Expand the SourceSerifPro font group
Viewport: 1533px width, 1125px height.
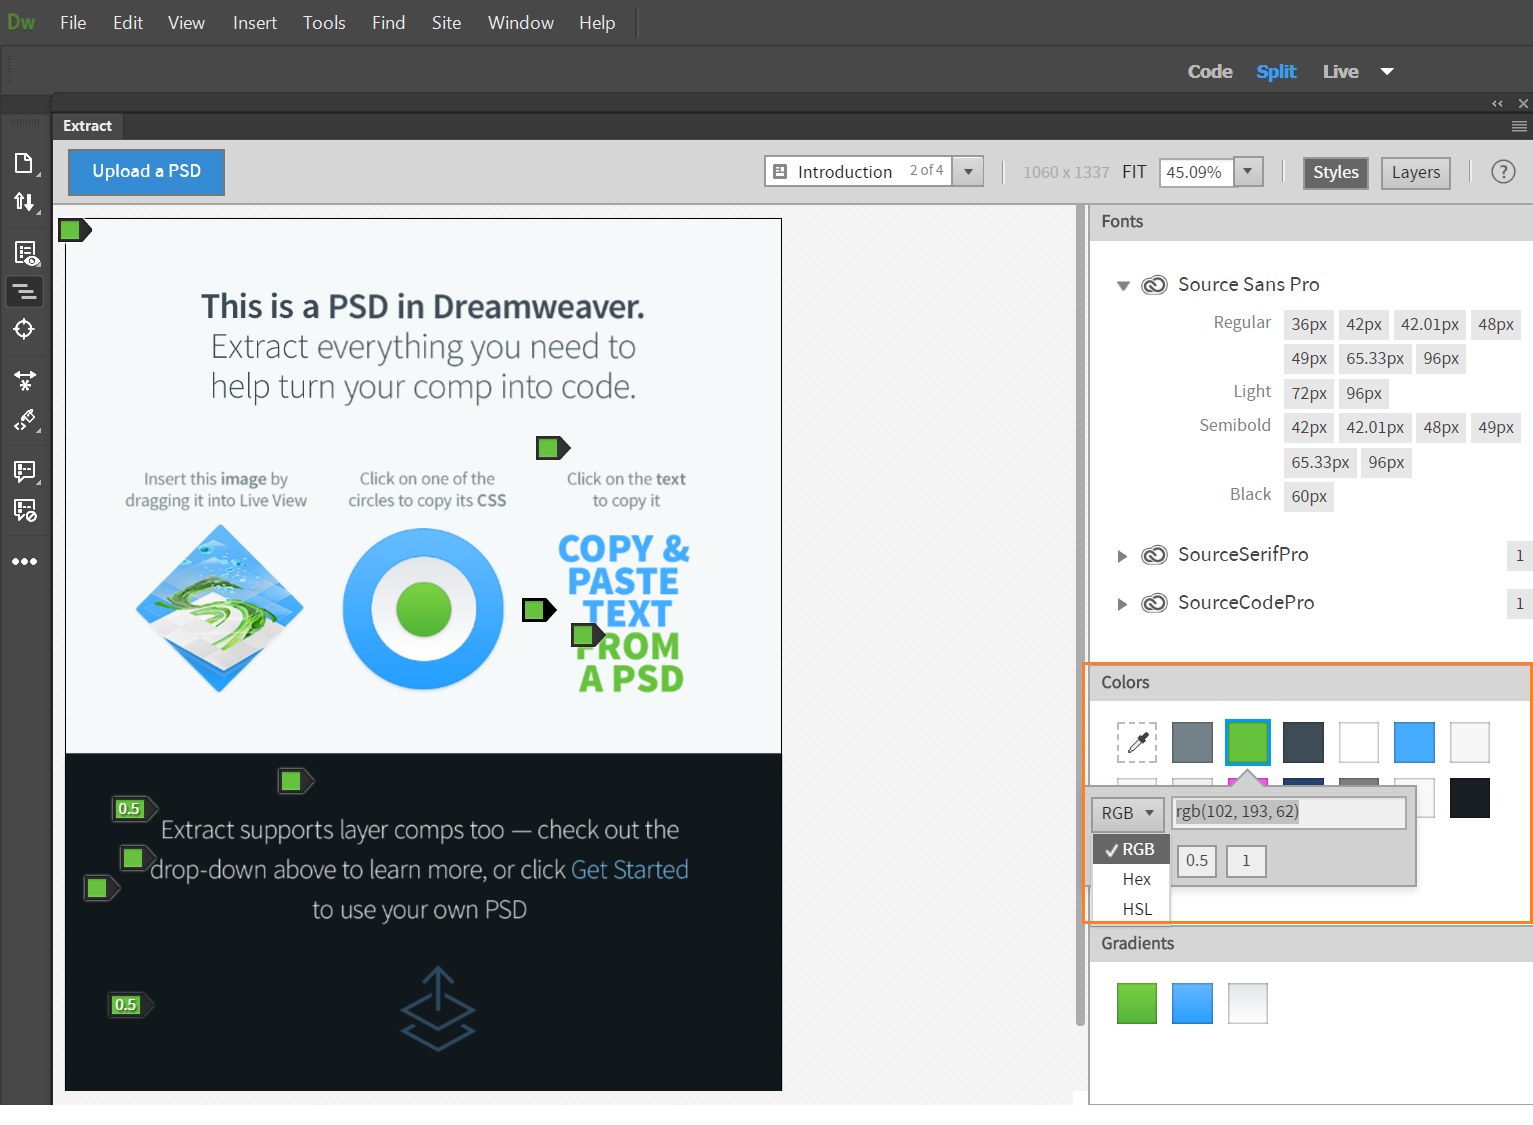1122,556
